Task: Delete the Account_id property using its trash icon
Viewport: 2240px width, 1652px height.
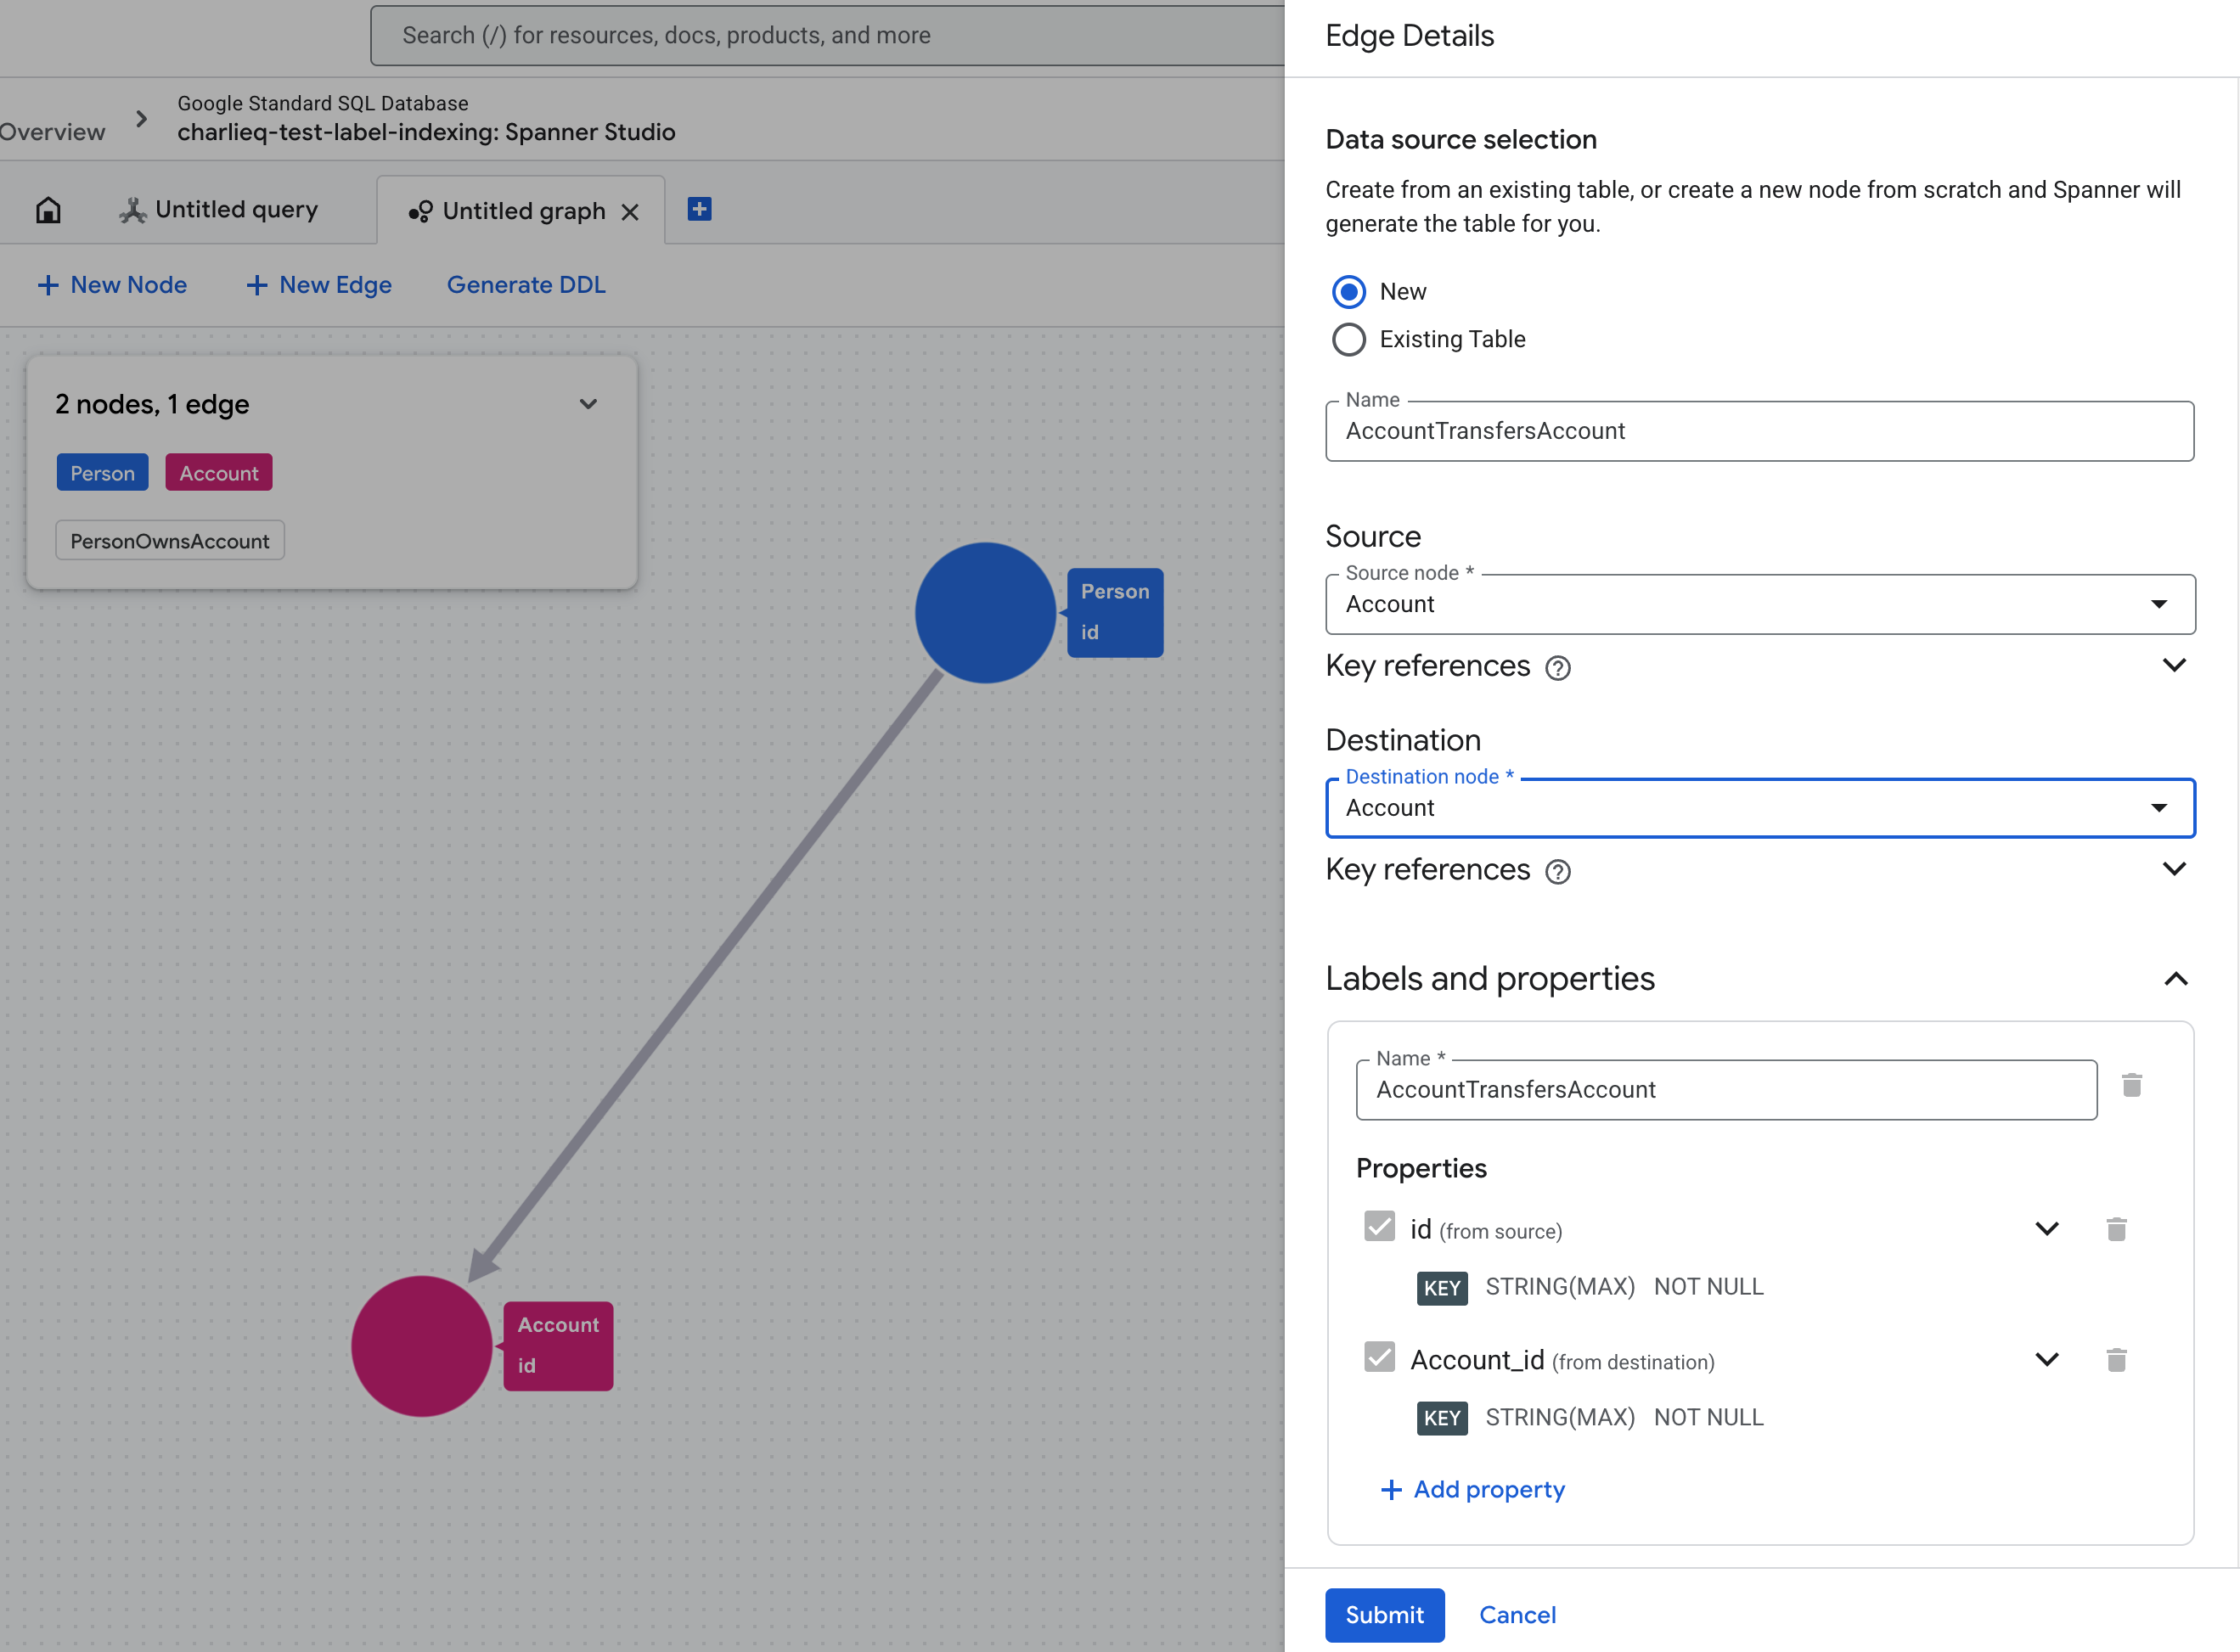Action: click(x=2116, y=1359)
